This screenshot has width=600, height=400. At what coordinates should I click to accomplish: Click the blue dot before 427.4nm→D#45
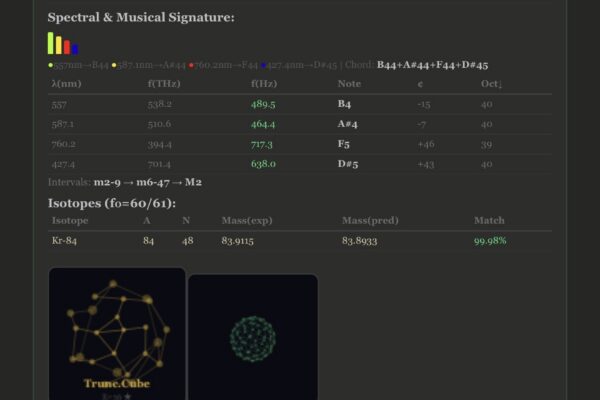click(263, 65)
